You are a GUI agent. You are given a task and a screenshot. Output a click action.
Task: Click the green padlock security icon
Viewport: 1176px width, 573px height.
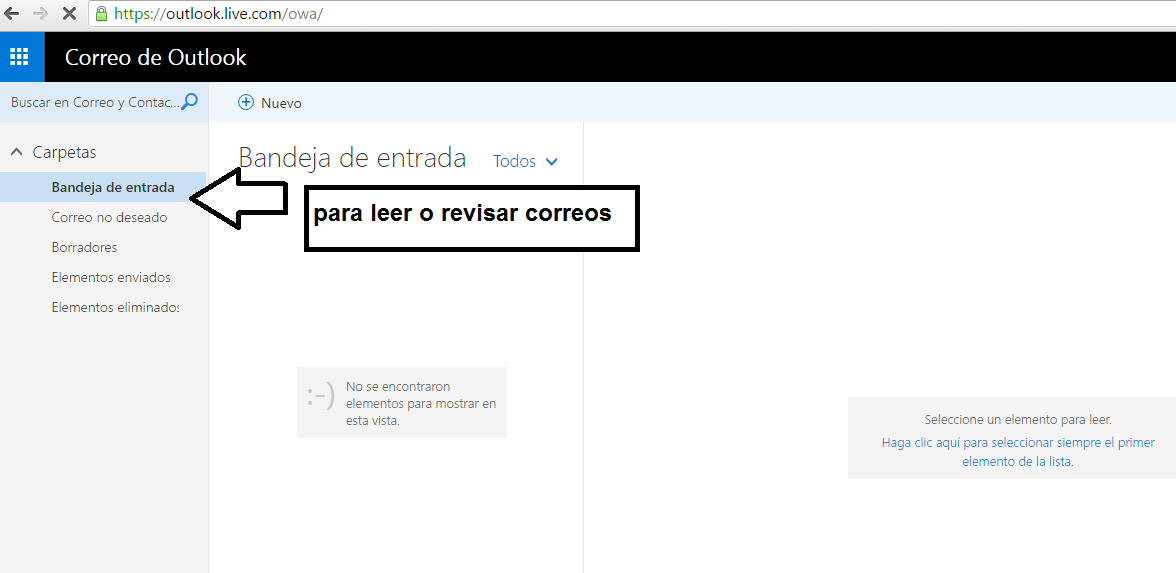tap(100, 14)
